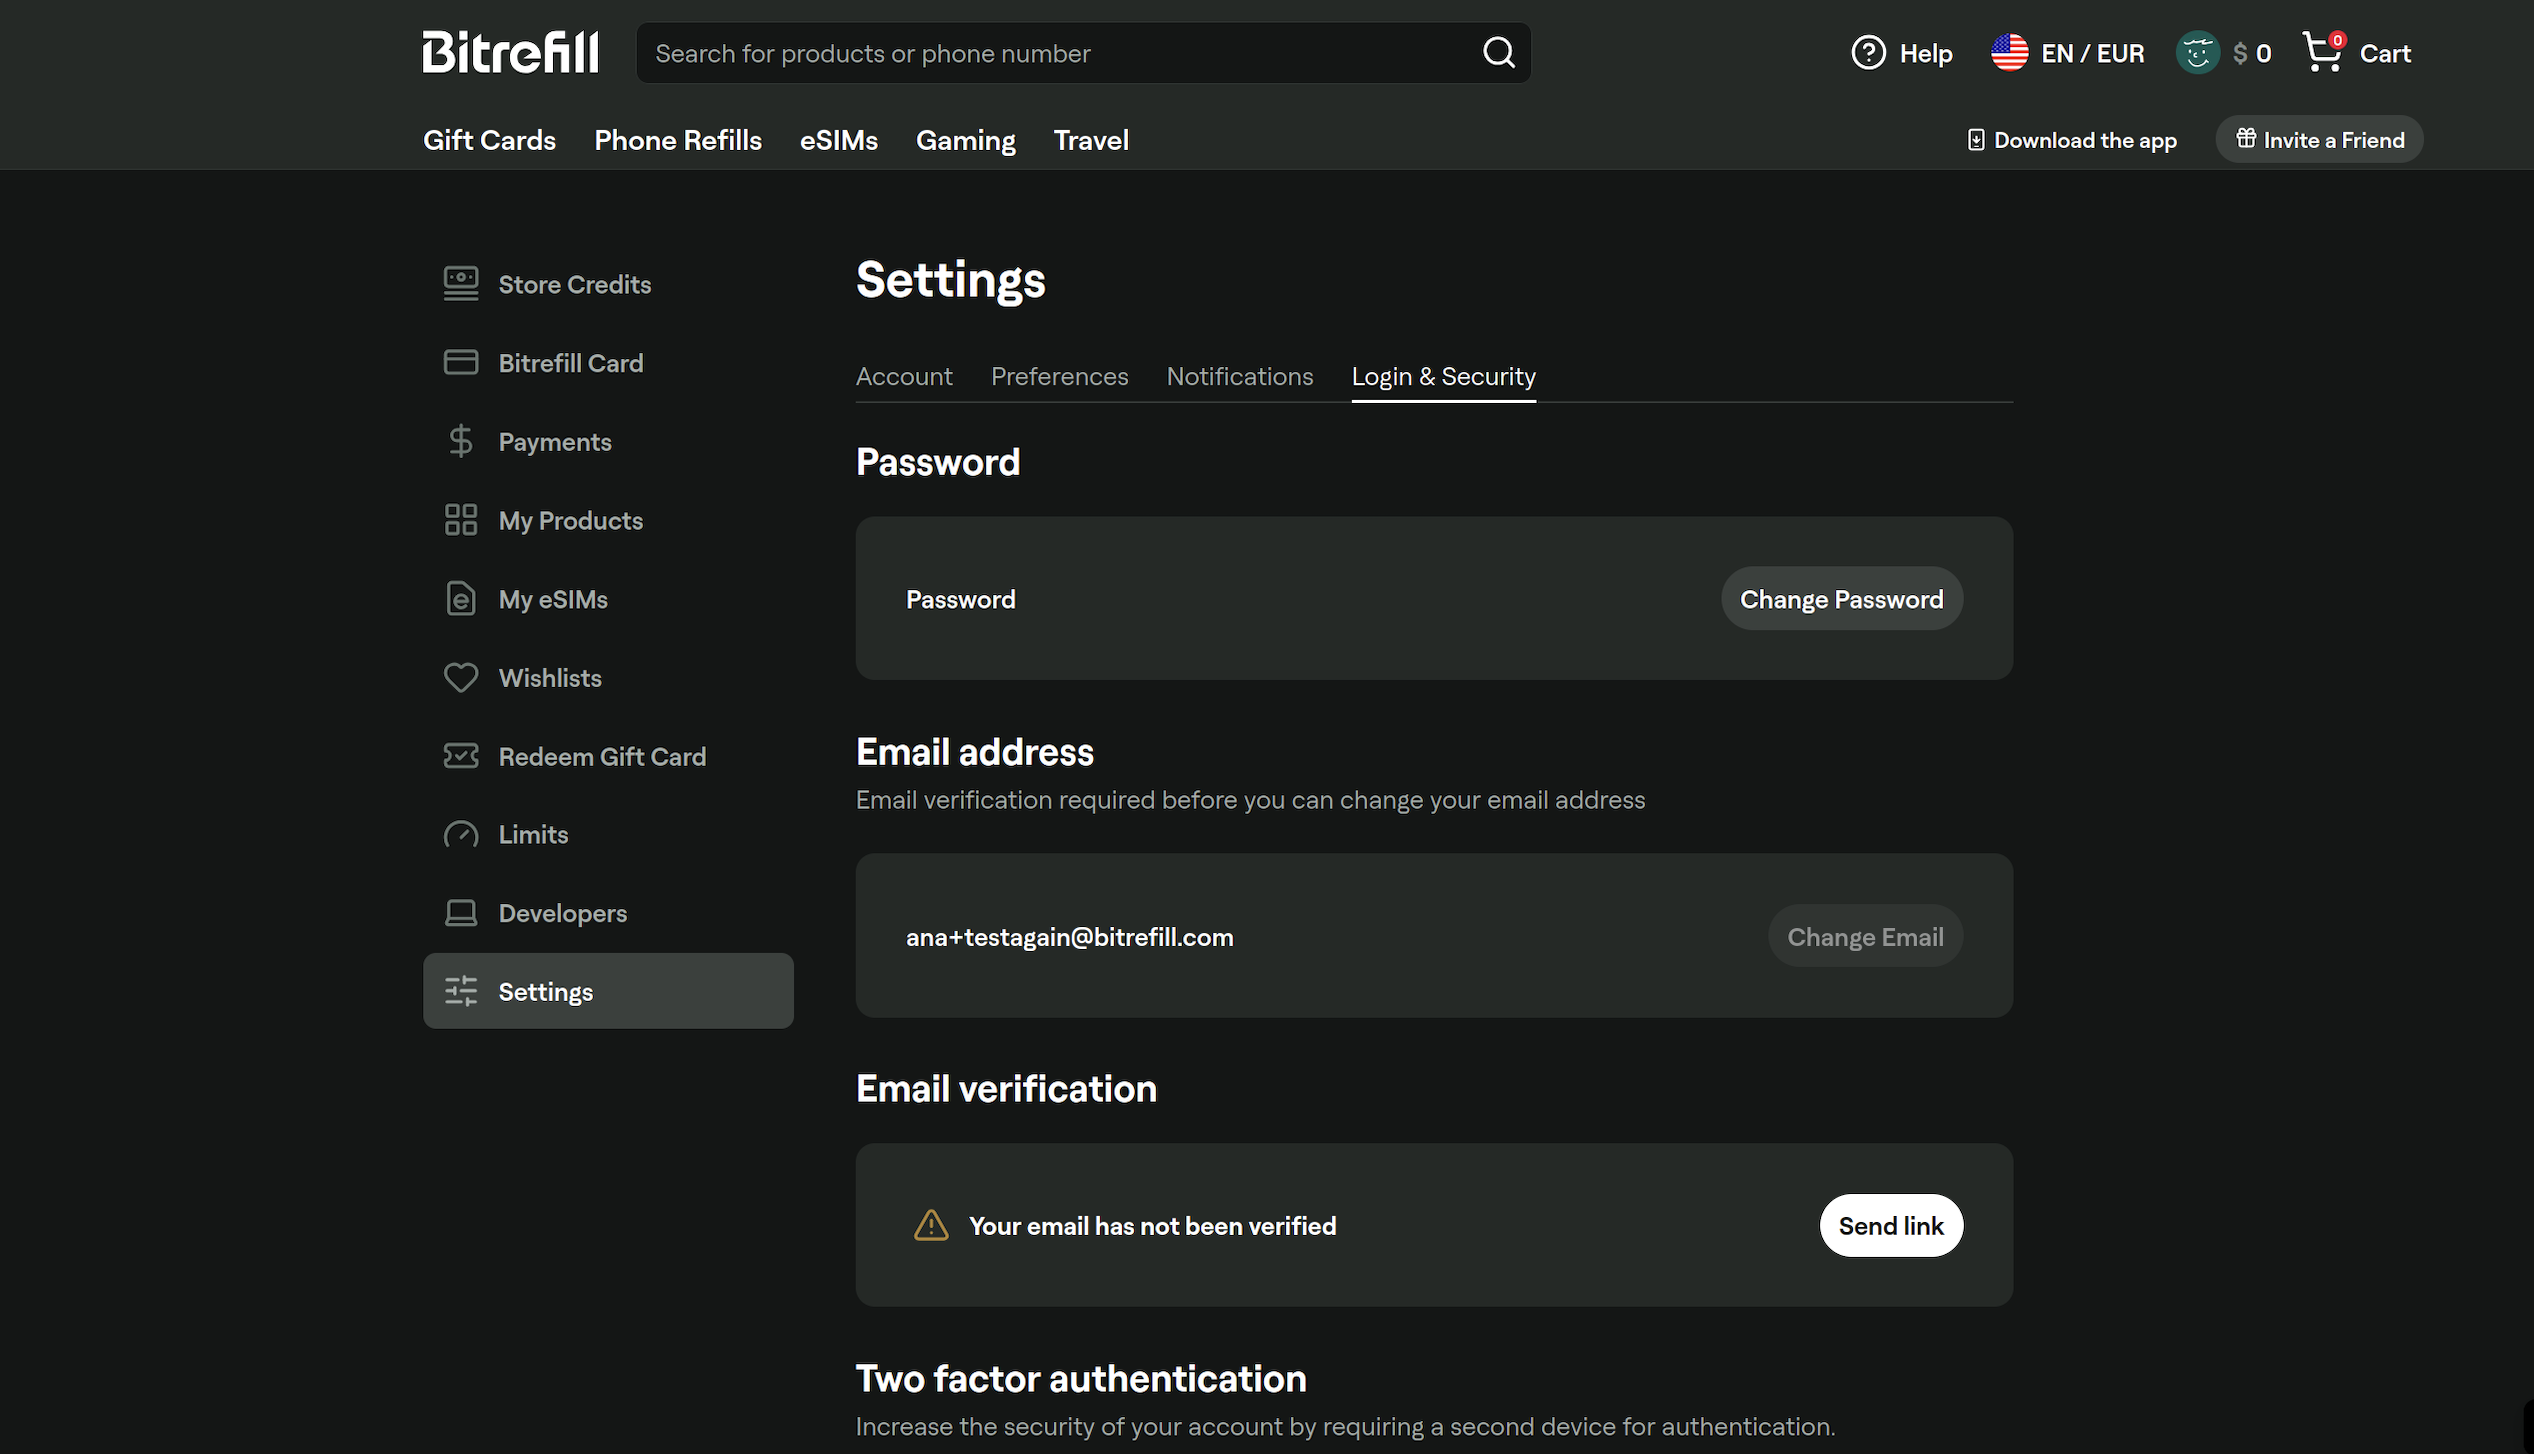The height and width of the screenshot is (1454, 2534).
Task: Open the Wishlists heart icon
Action: (461, 678)
